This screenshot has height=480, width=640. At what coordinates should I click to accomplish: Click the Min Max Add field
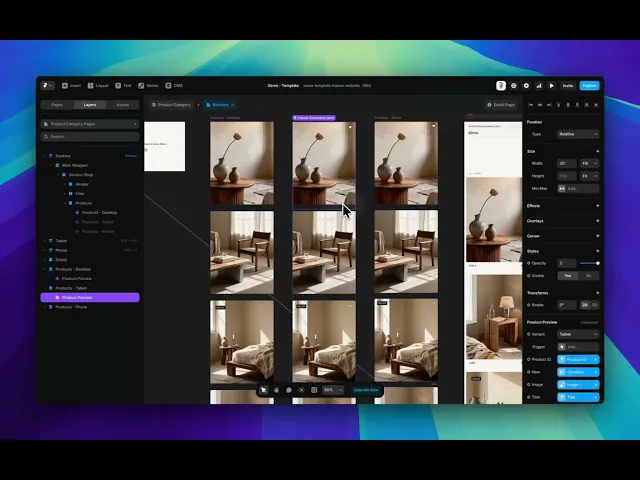[578, 189]
